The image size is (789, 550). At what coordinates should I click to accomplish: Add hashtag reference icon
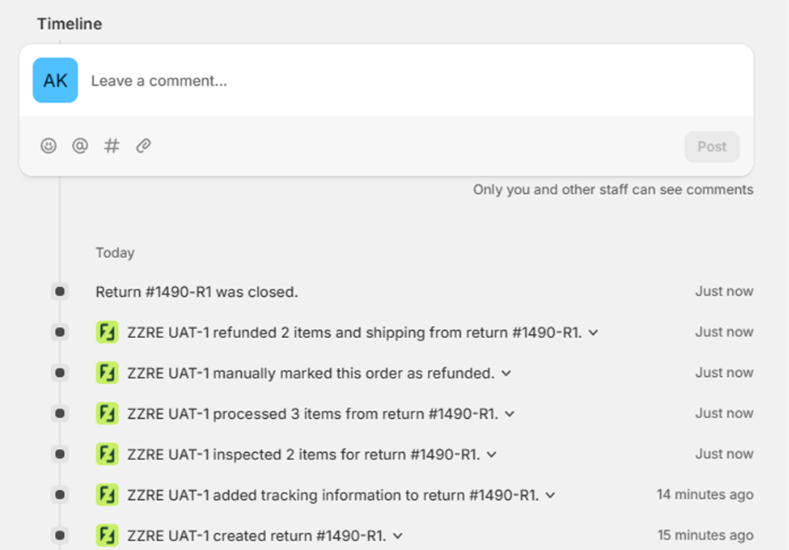(x=112, y=146)
